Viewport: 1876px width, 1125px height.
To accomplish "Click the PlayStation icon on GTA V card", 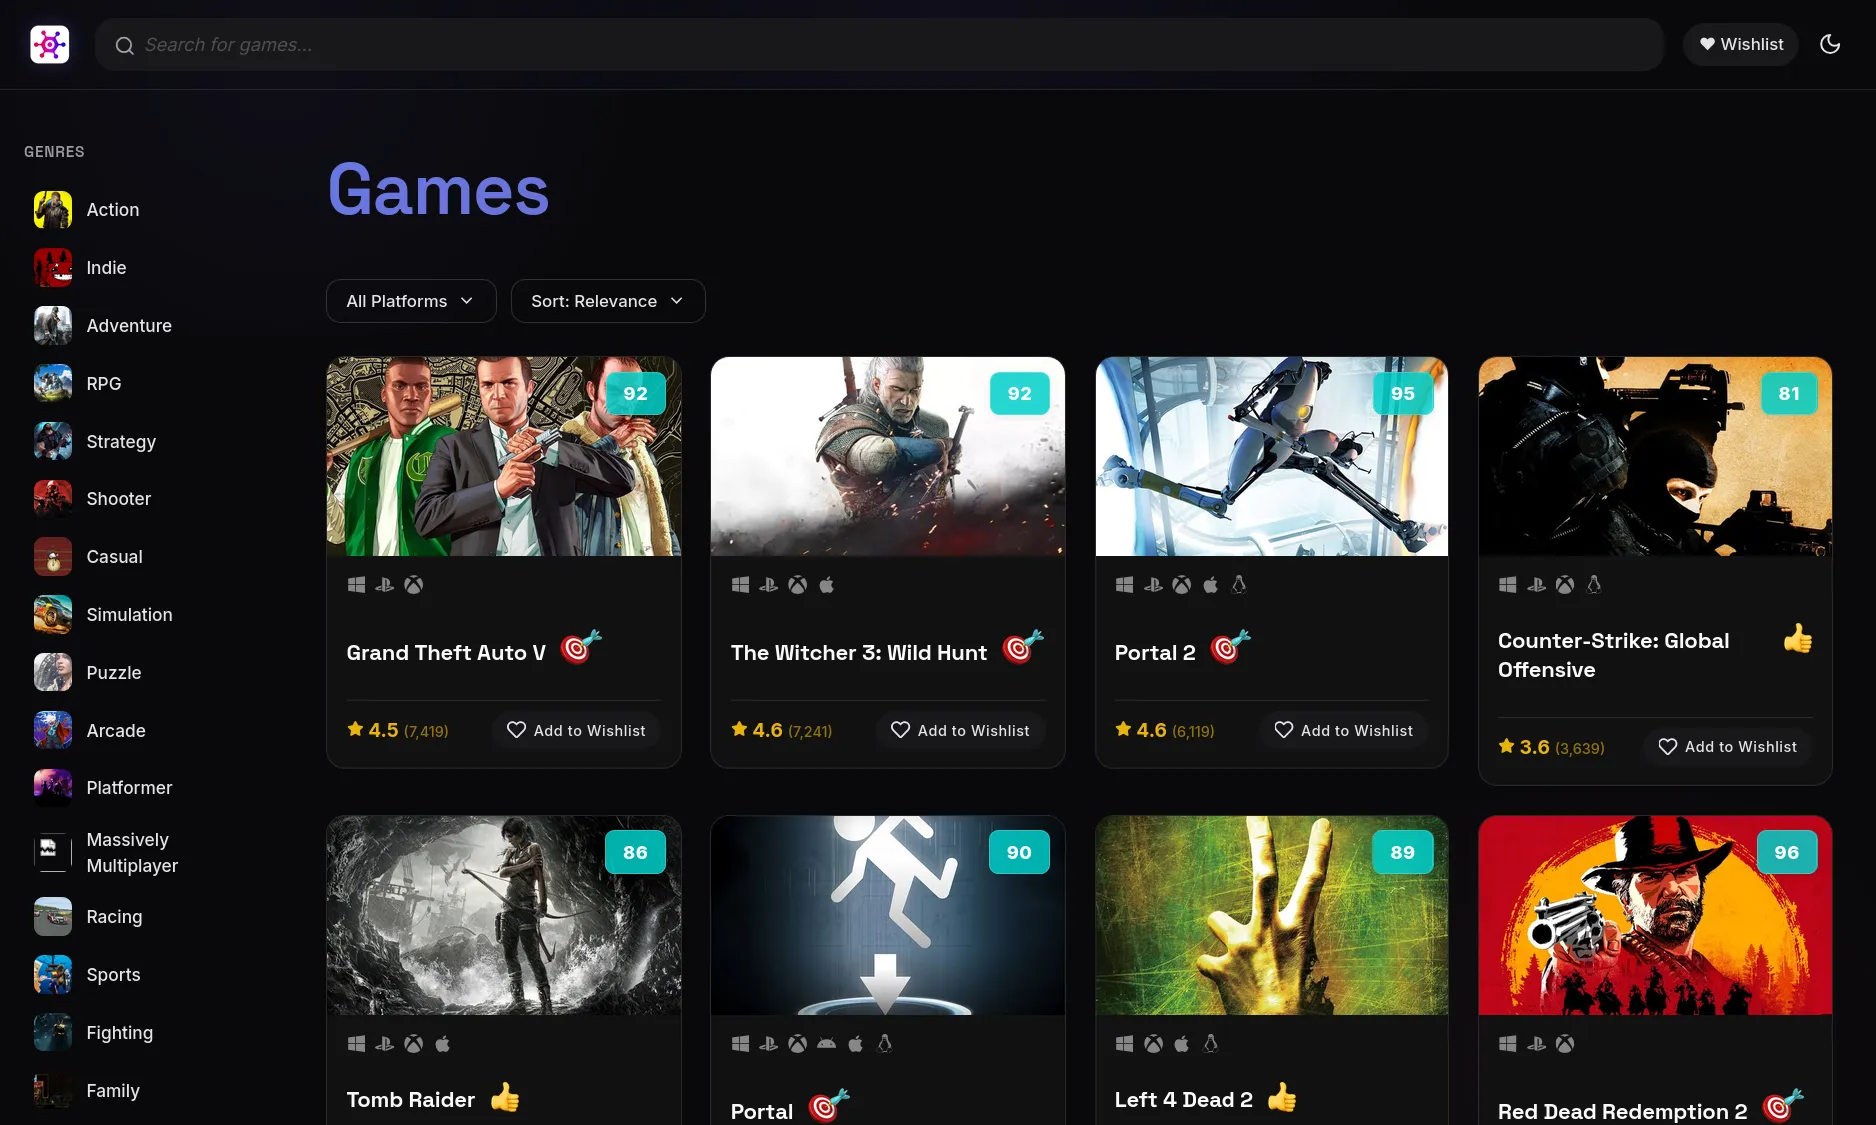I will point(385,585).
